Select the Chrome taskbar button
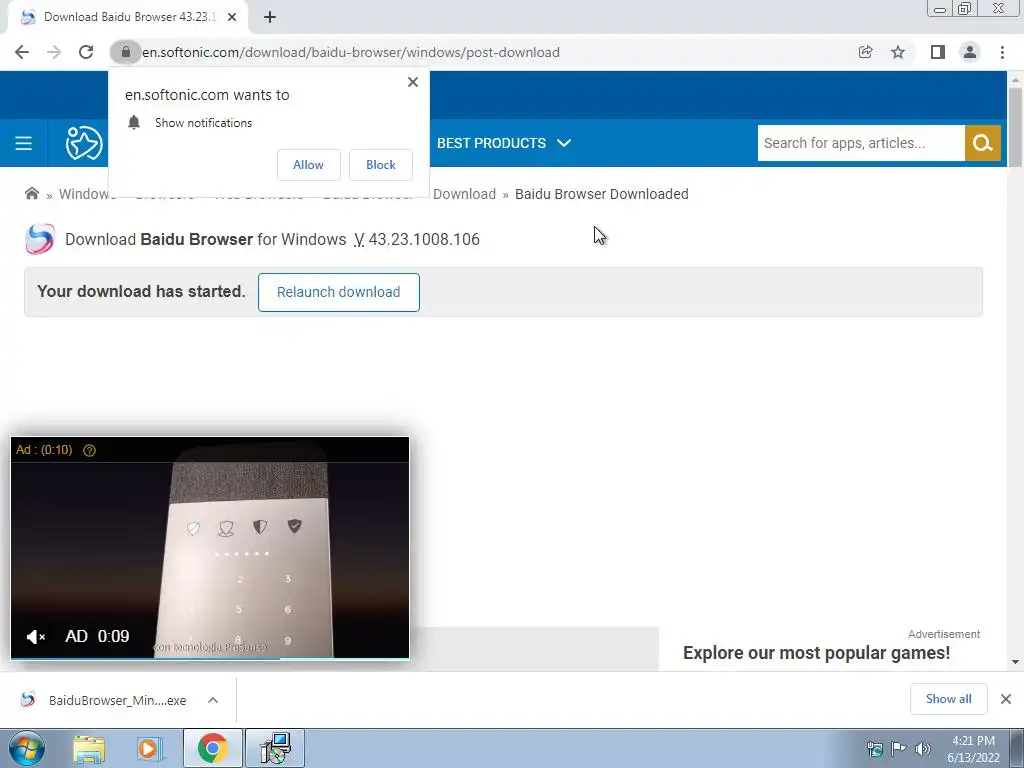The width and height of the screenshot is (1024, 768). click(x=213, y=749)
